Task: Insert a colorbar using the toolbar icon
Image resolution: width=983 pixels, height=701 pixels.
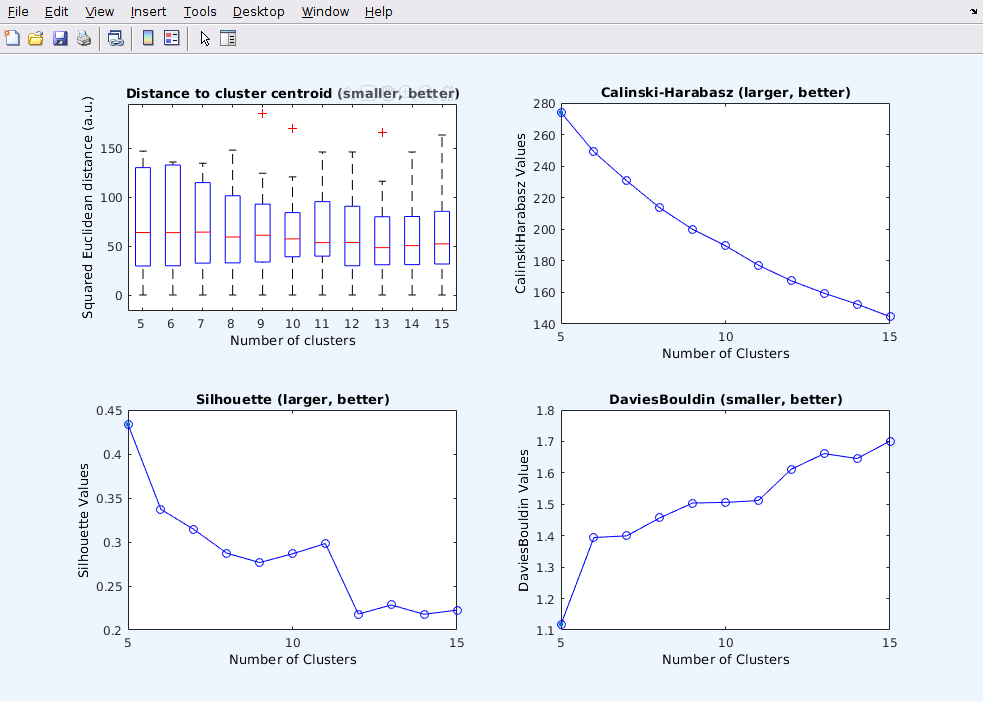Action: tap(148, 39)
